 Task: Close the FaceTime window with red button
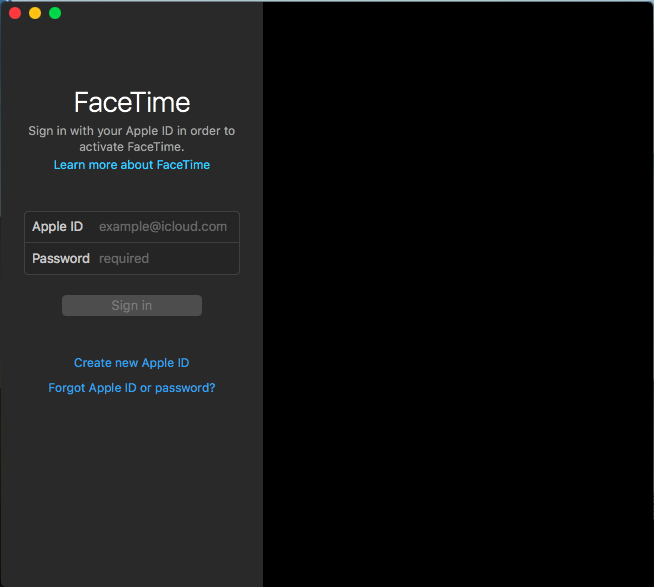[15, 13]
